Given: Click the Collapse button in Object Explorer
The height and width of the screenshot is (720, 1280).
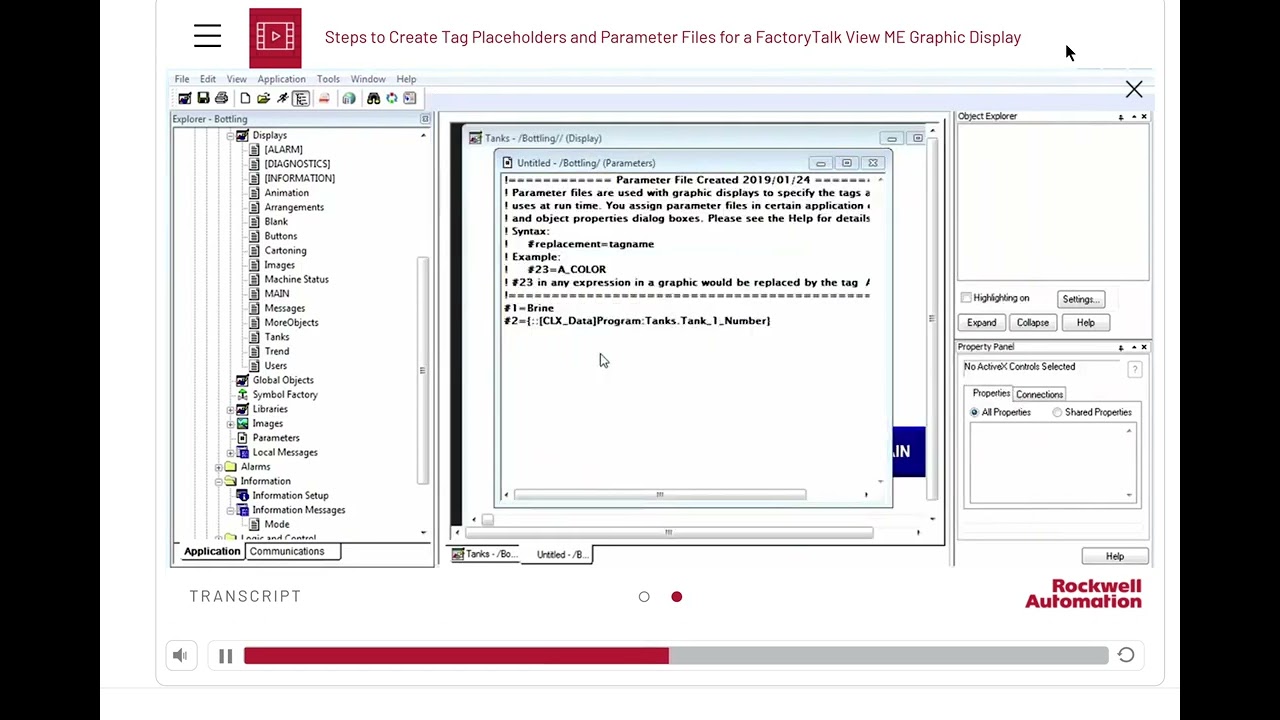Looking at the screenshot, I should pos(1033,323).
